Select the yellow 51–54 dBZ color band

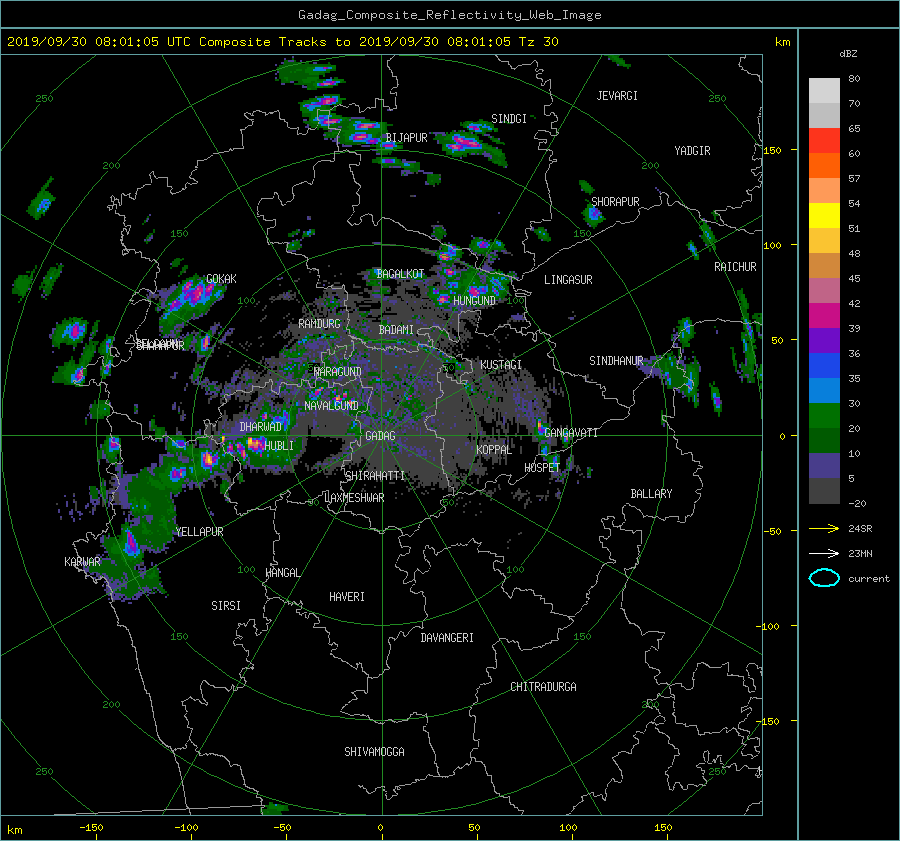[x=824, y=216]
